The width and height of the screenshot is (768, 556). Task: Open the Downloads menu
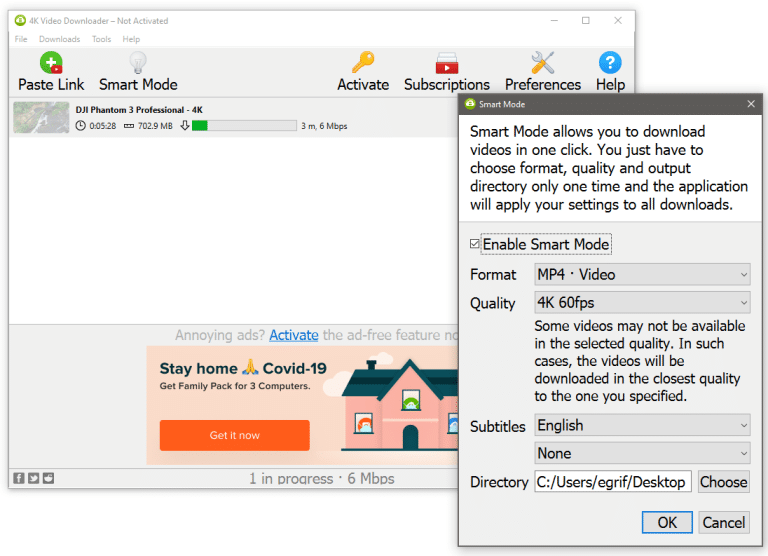pyautogui.click(x=59, y=39)
